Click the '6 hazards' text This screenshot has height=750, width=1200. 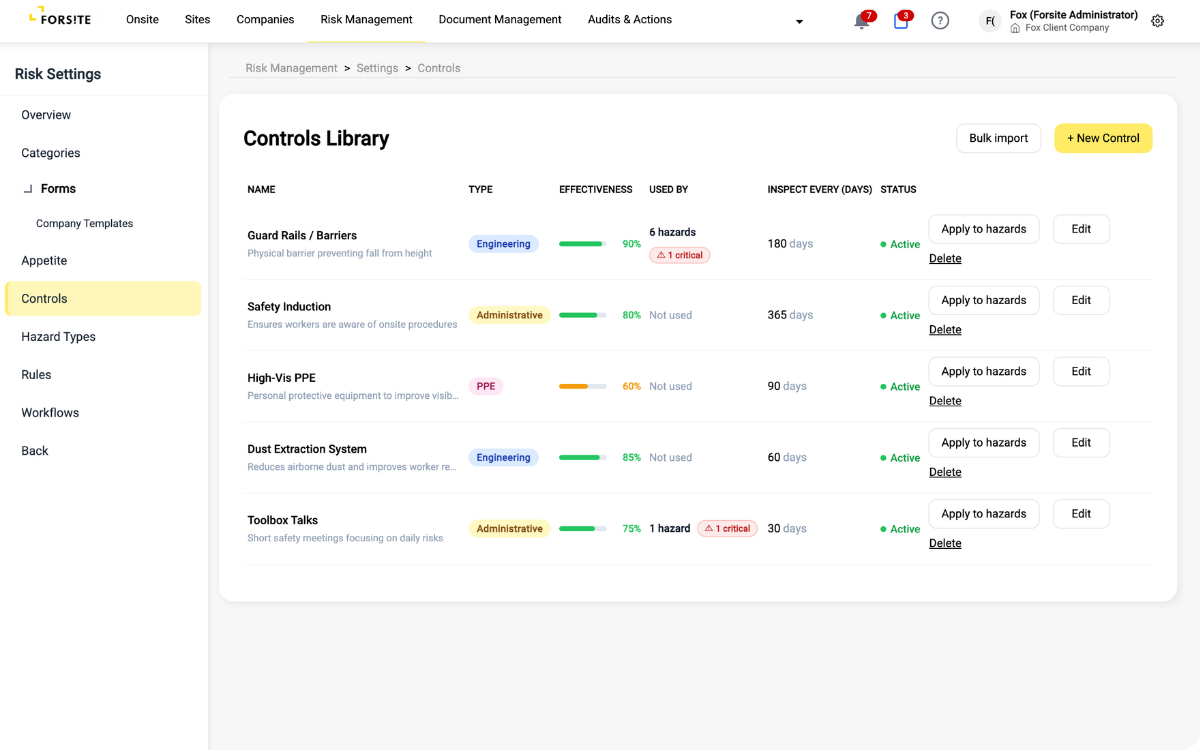(x=672, y=232)
